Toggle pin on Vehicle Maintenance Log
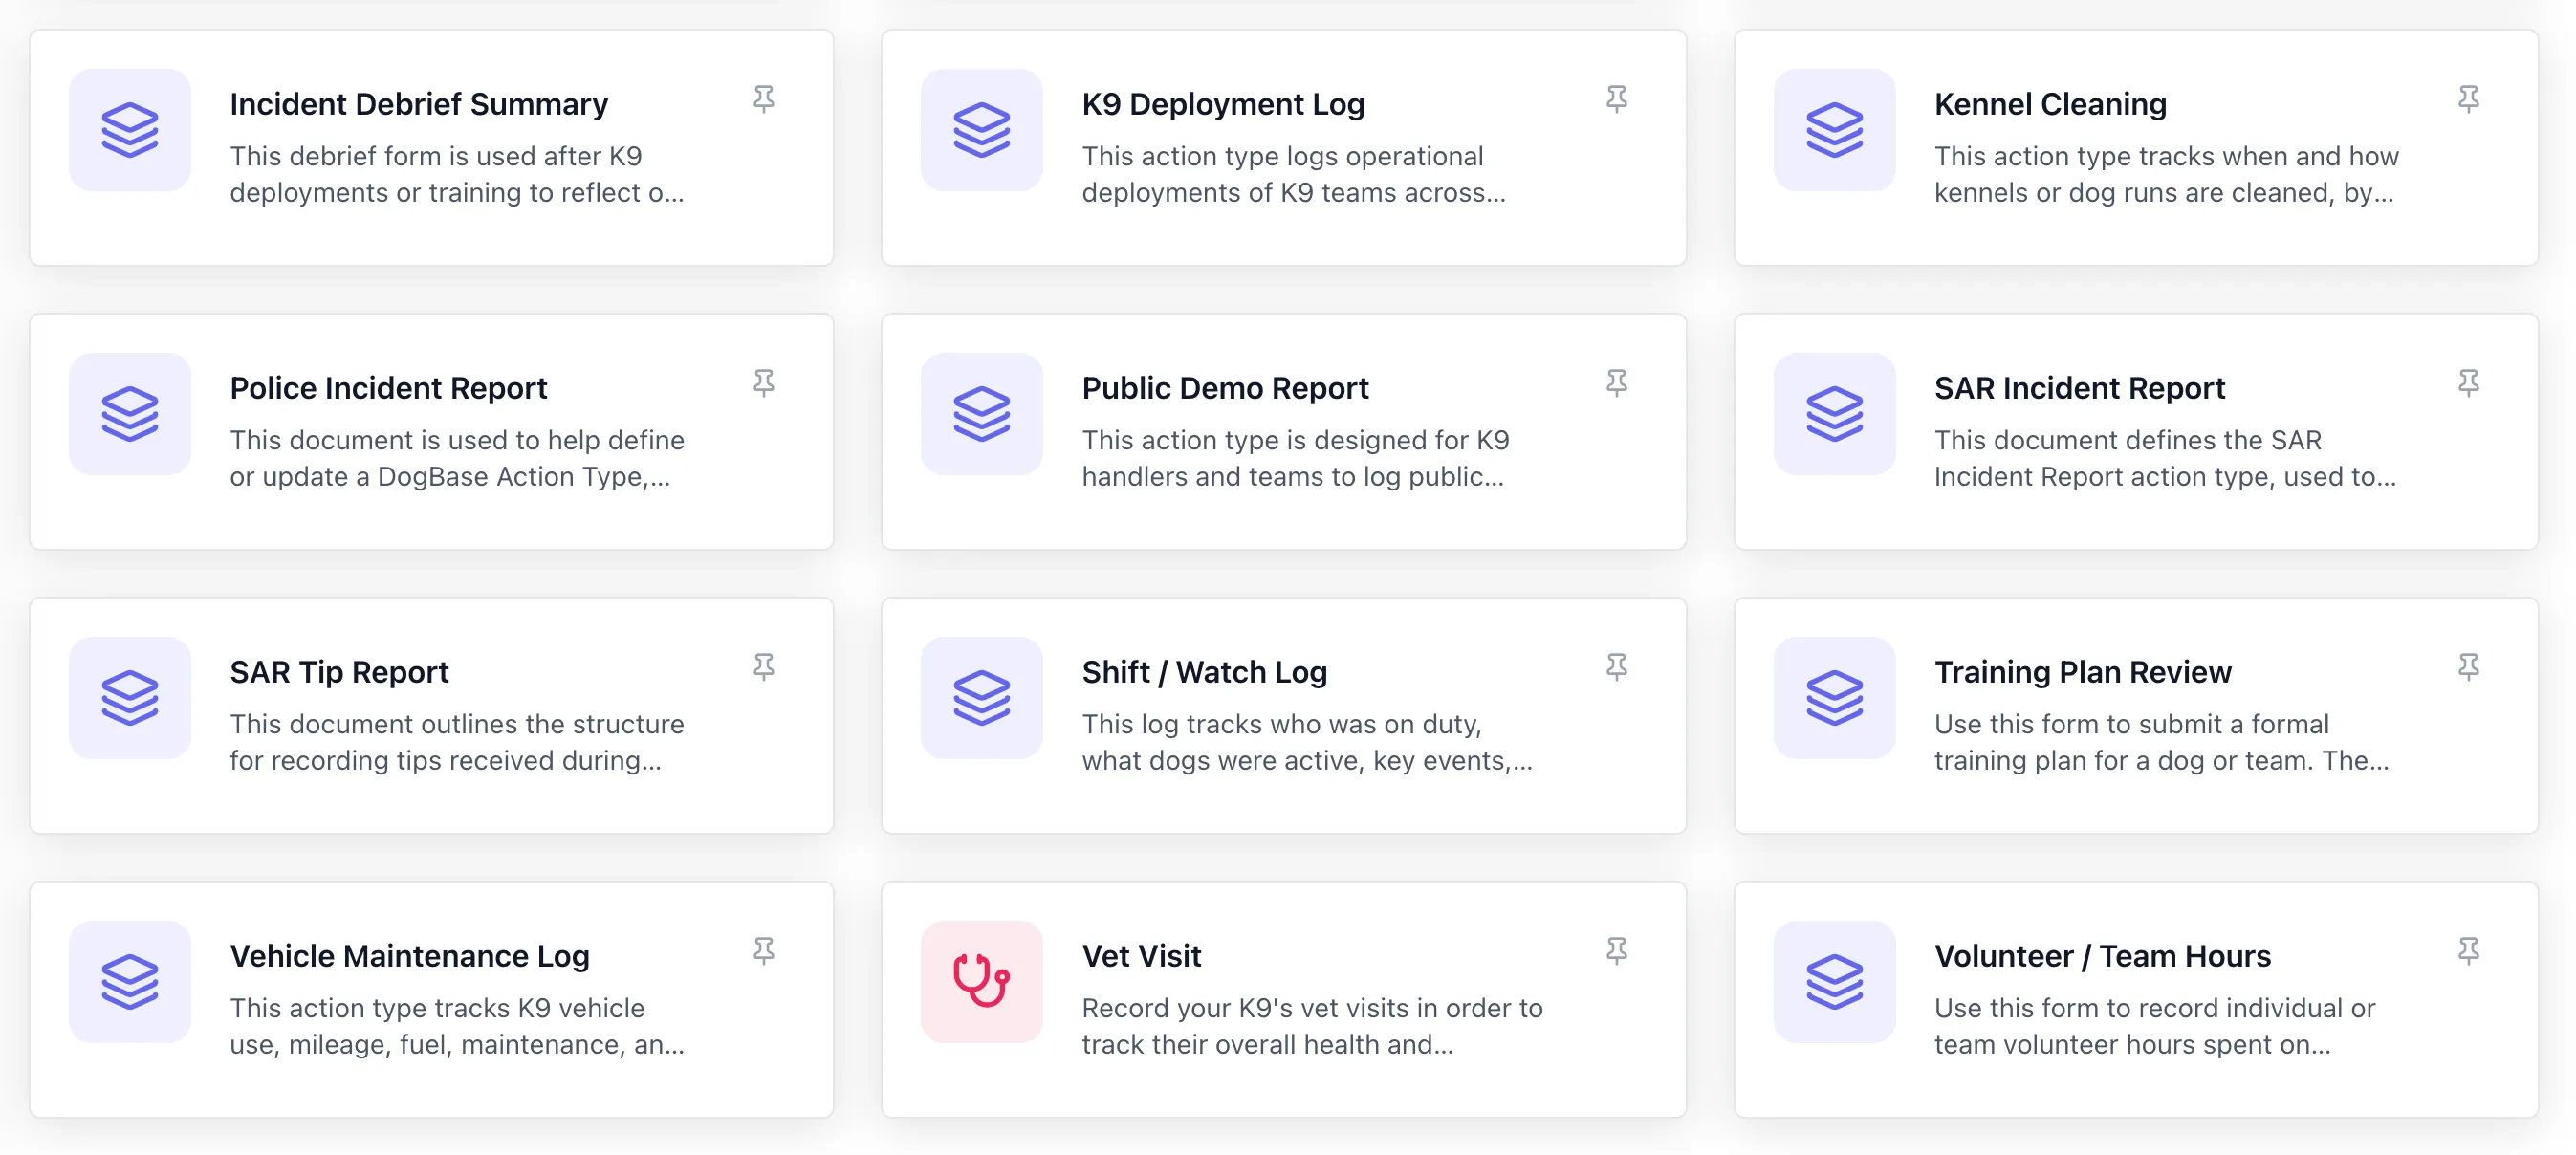Viewport: 2576px width, 1155px height. pos(764,951)
